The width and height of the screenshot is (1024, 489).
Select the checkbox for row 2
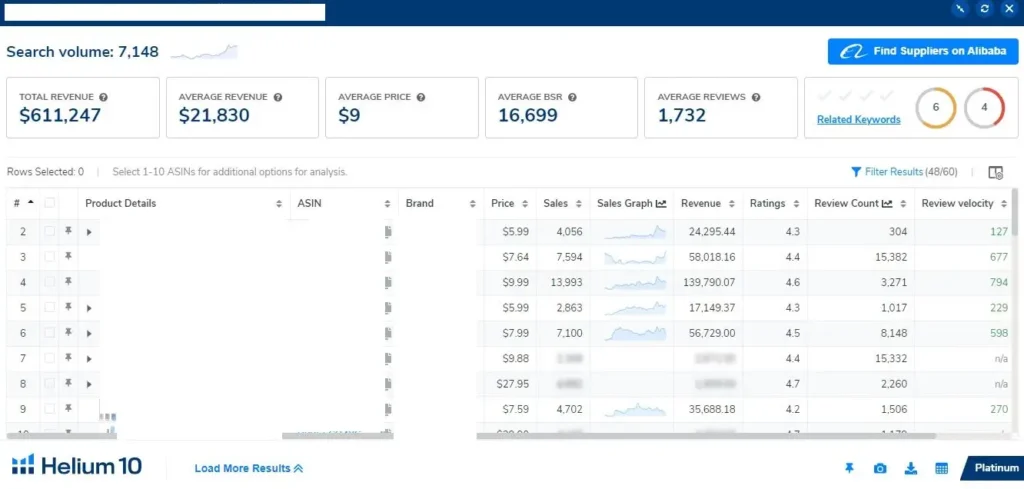pyautogui.click(x=50, y=232)
